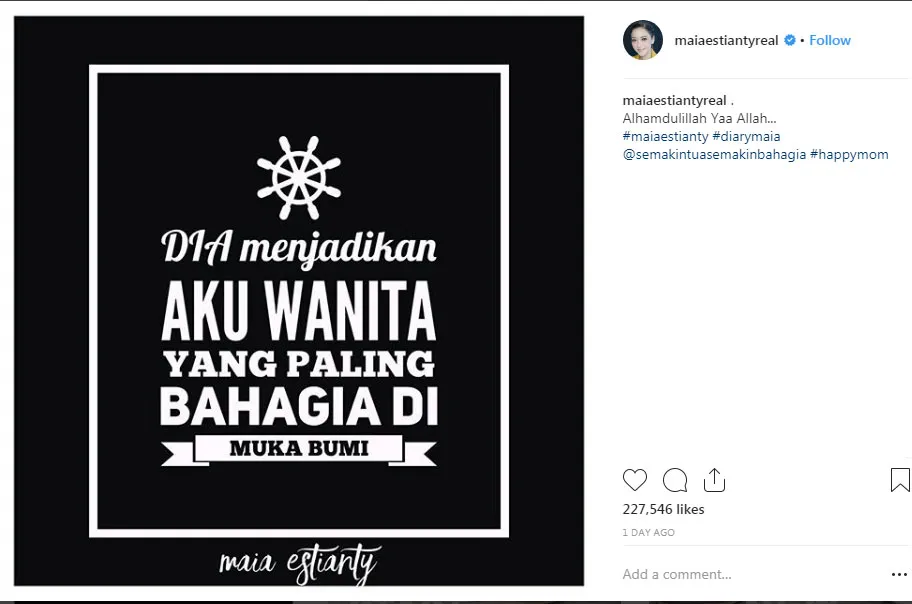This screenshot has width=912, height=604.
Task: Click the black quote post image
Action: tap(299, 301)
